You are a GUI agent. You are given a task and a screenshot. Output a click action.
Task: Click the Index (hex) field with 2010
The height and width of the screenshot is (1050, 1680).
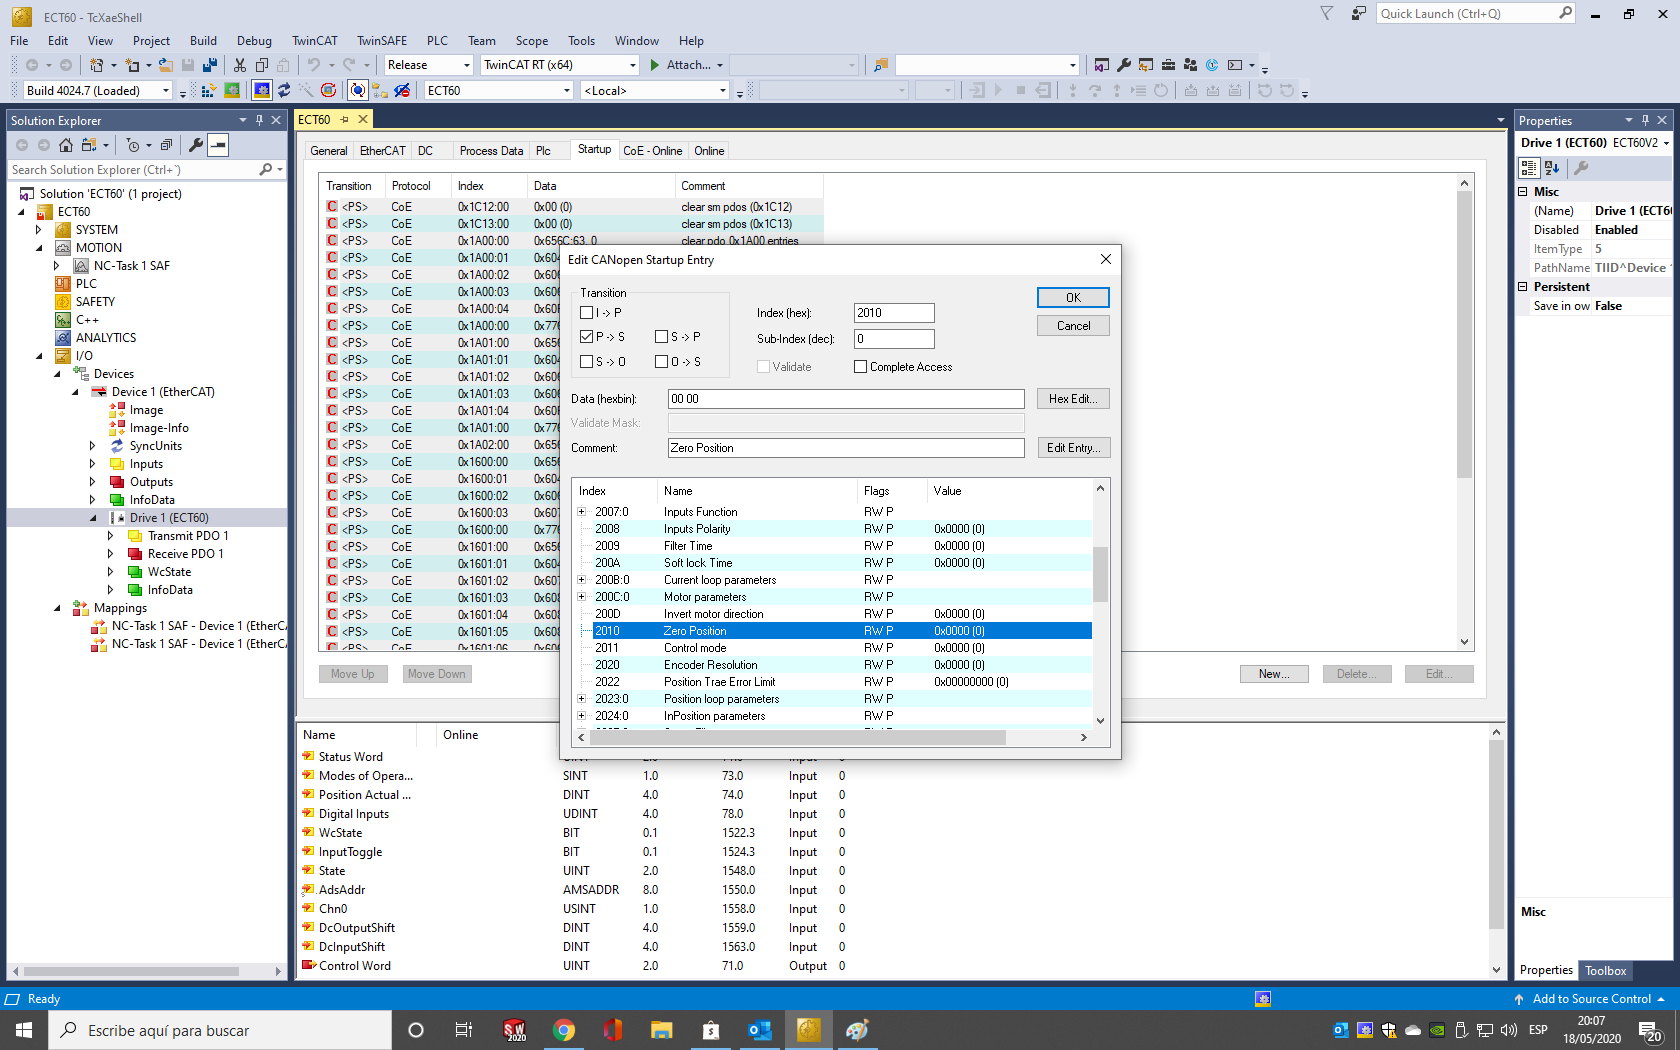894,313
